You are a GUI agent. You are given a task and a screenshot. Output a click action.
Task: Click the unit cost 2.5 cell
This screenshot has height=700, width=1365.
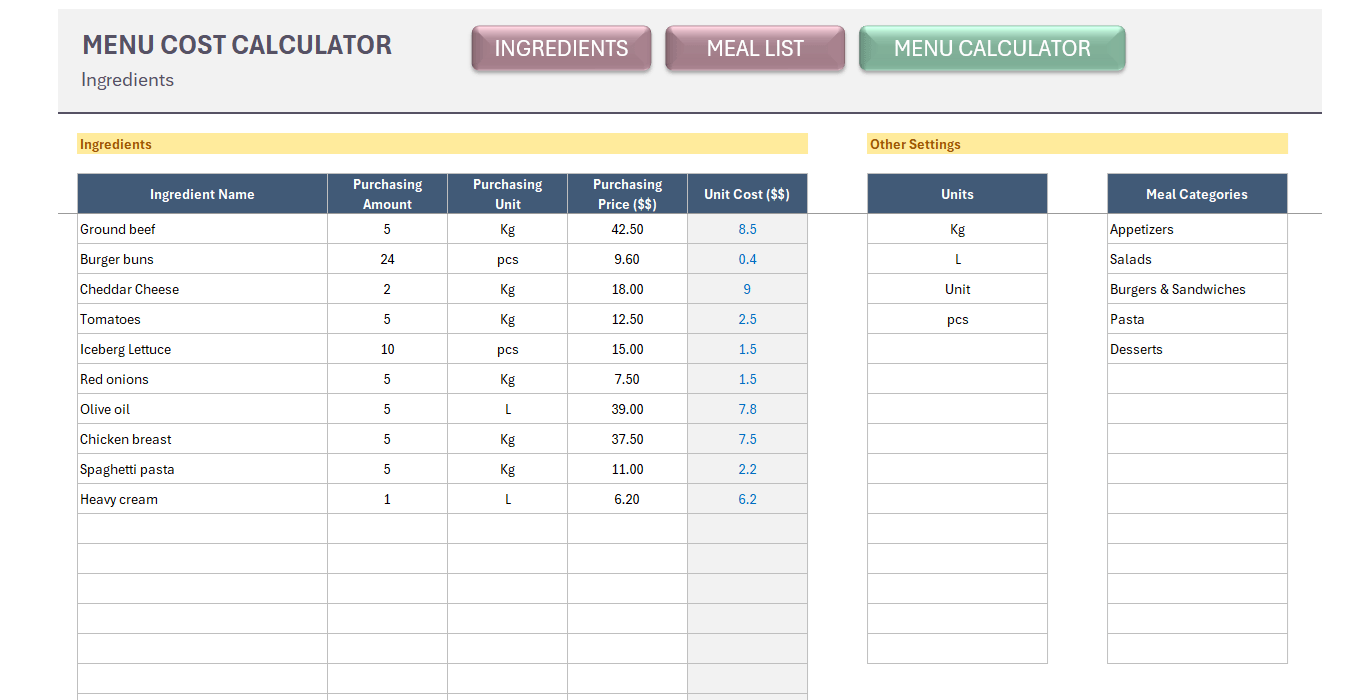(x=747, y=319)
